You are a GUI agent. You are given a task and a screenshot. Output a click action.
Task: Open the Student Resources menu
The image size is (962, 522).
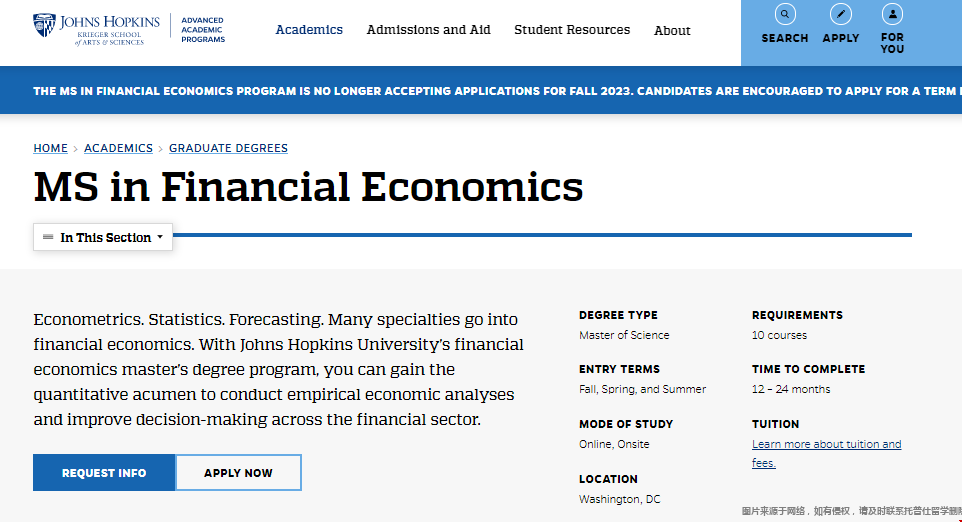pos(572,29)
